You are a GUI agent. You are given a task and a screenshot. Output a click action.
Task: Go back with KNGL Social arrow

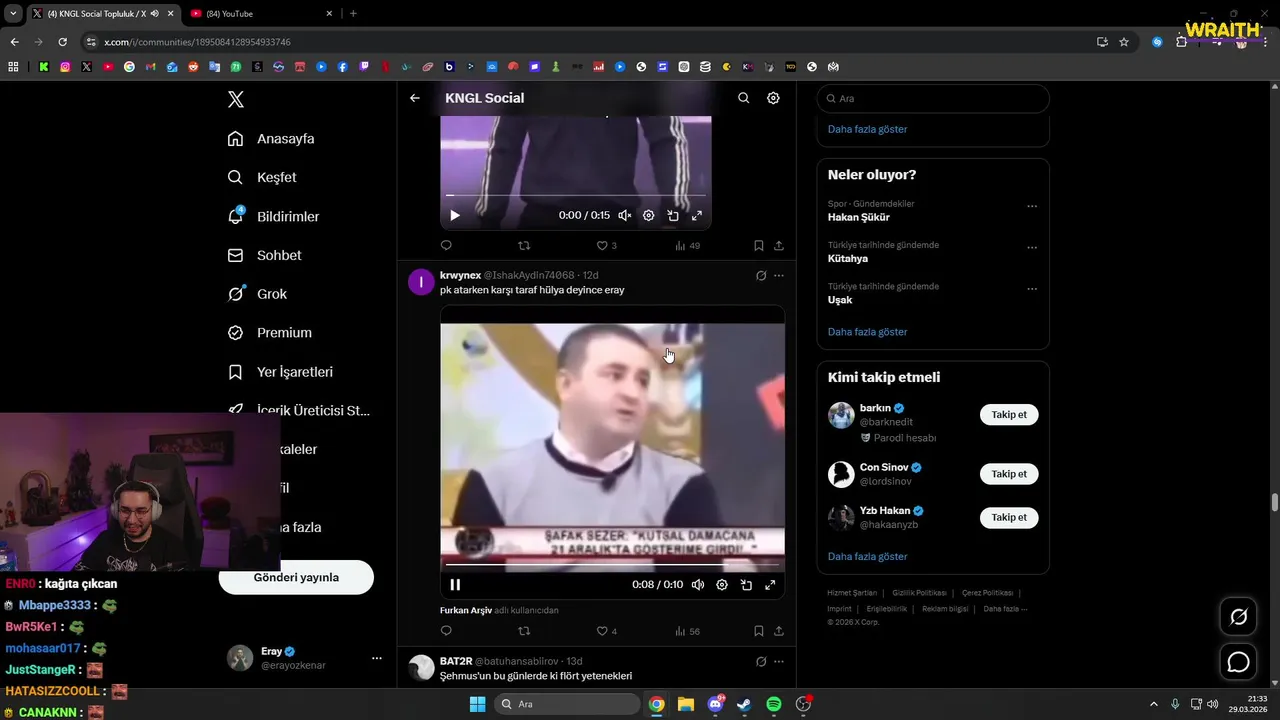click(415, 98)
